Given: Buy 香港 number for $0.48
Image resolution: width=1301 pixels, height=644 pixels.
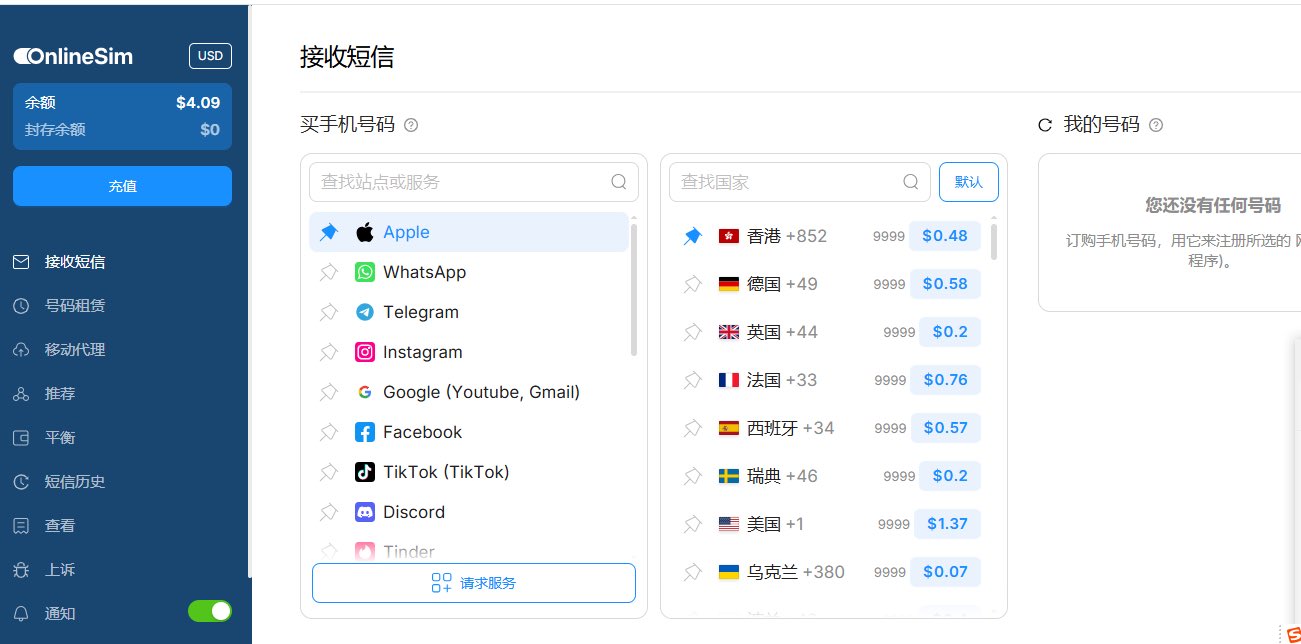Looking at the screenshot, I should point(945,236).
